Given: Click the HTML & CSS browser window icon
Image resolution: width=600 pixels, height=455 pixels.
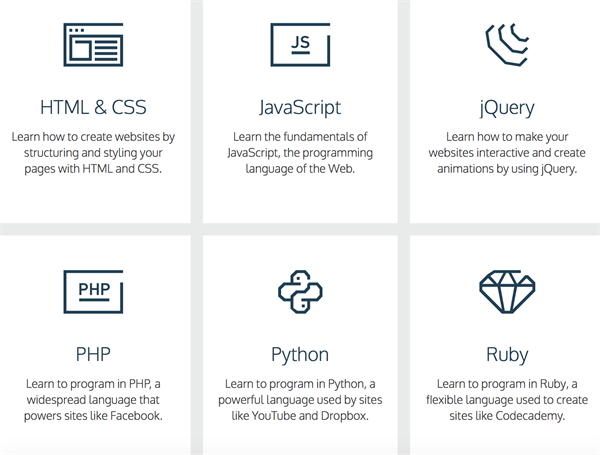Looking at the screenshot, I should click(x=93, y=44).
